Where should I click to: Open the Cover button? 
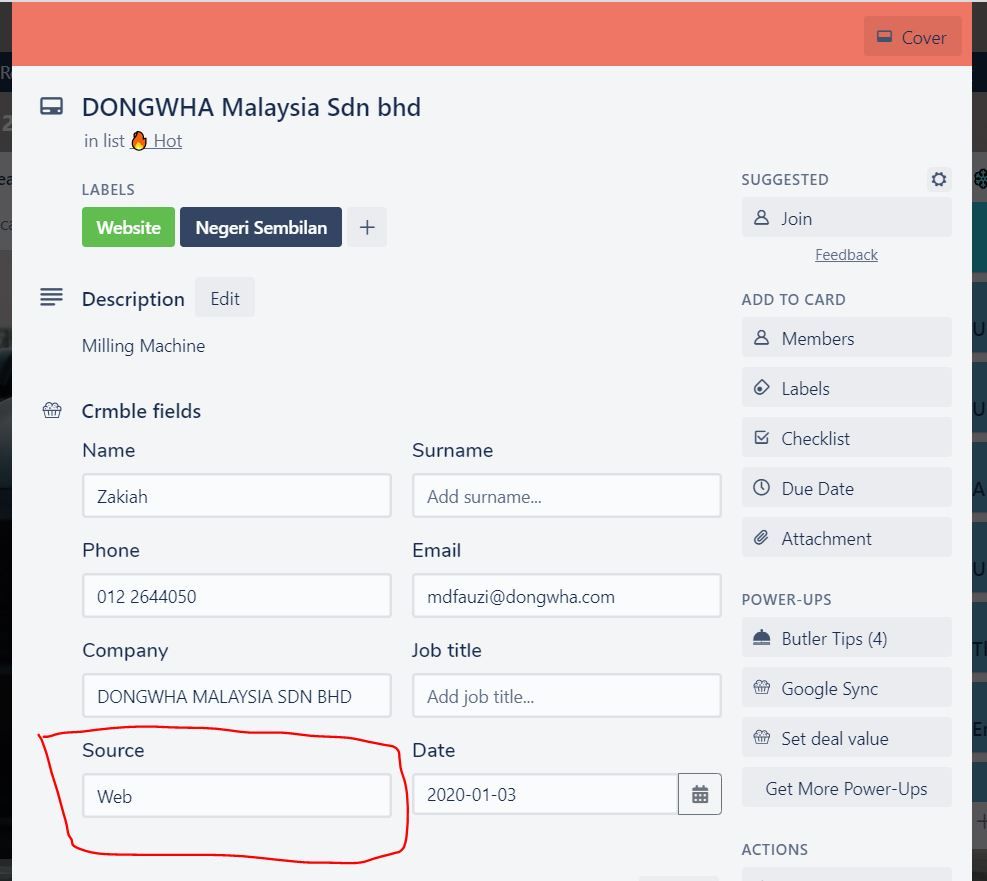(912, 37)
